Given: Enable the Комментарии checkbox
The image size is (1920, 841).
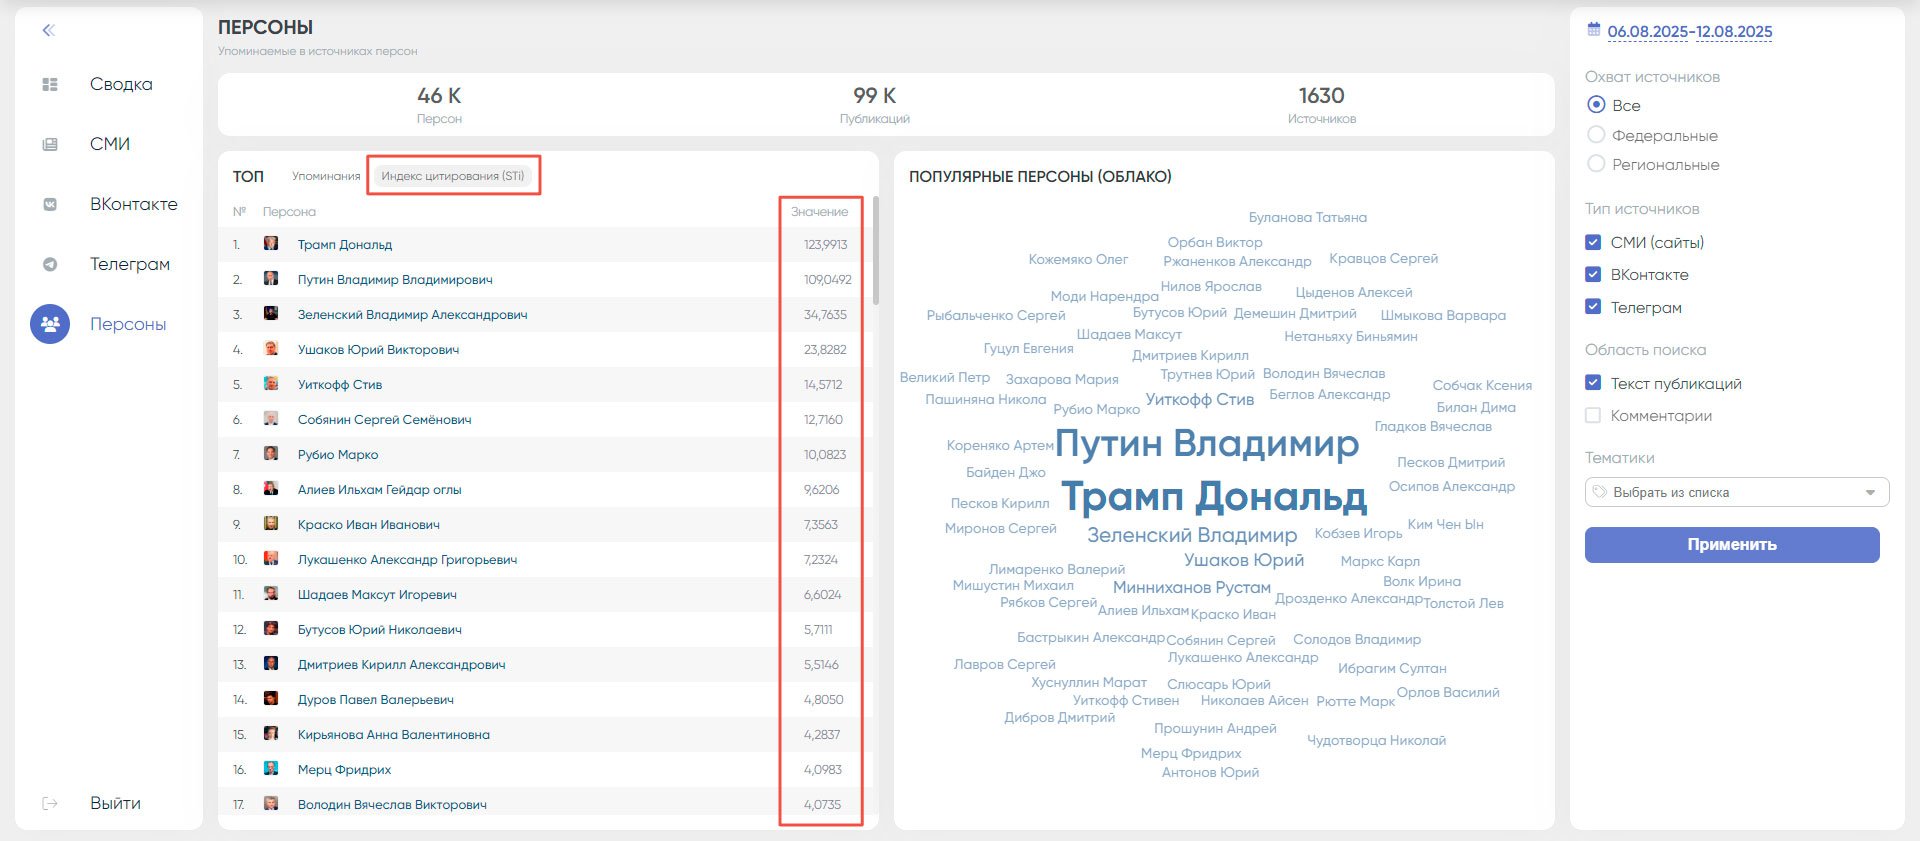Looking at the screenshot, I should coord(1593,415).
